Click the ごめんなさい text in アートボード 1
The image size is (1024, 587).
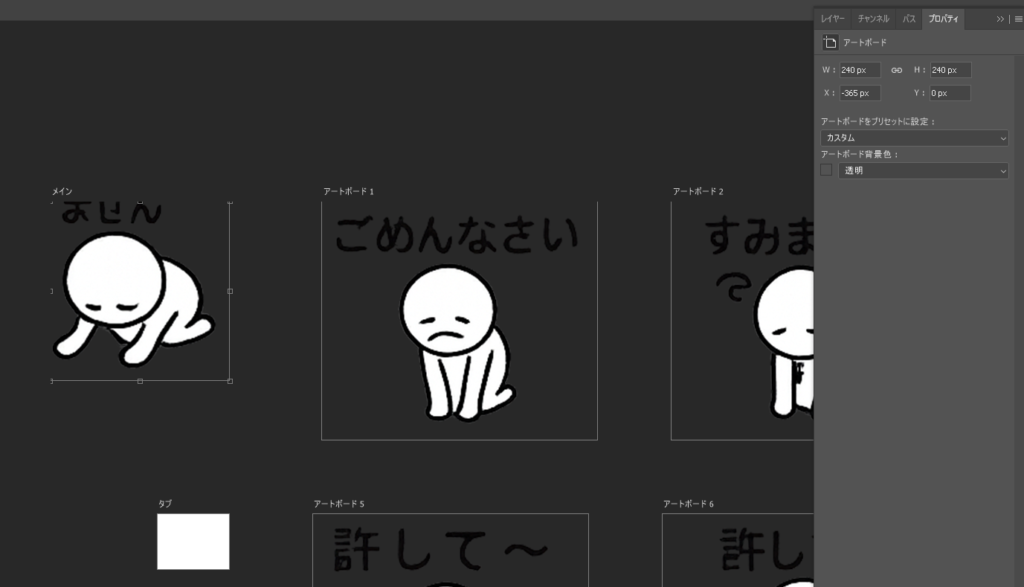(456, 237)
